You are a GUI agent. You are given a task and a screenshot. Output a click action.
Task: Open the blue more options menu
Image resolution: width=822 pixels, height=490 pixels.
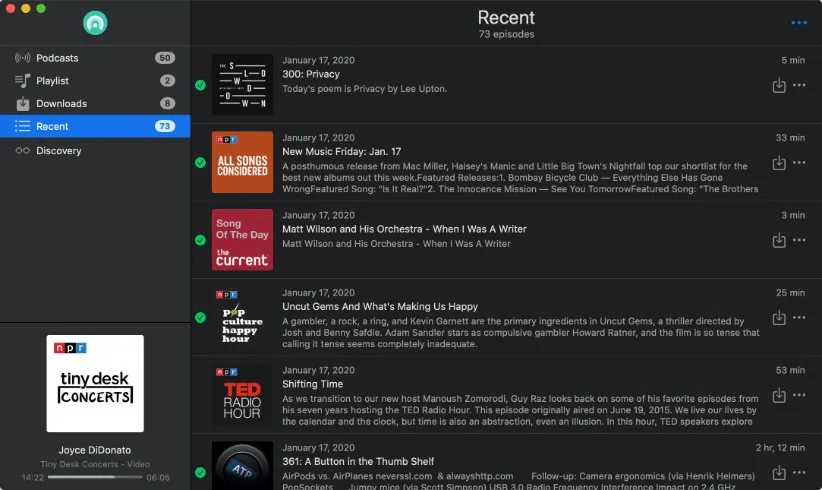798,22
